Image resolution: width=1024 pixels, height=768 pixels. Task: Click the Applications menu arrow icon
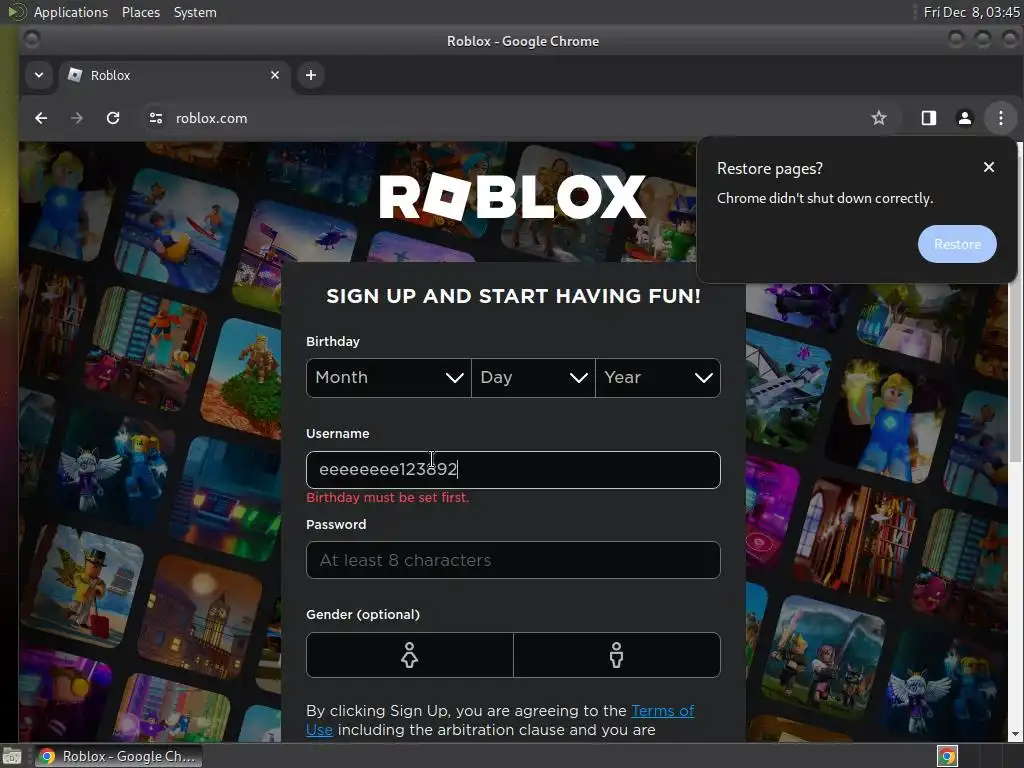coord(16,12)
